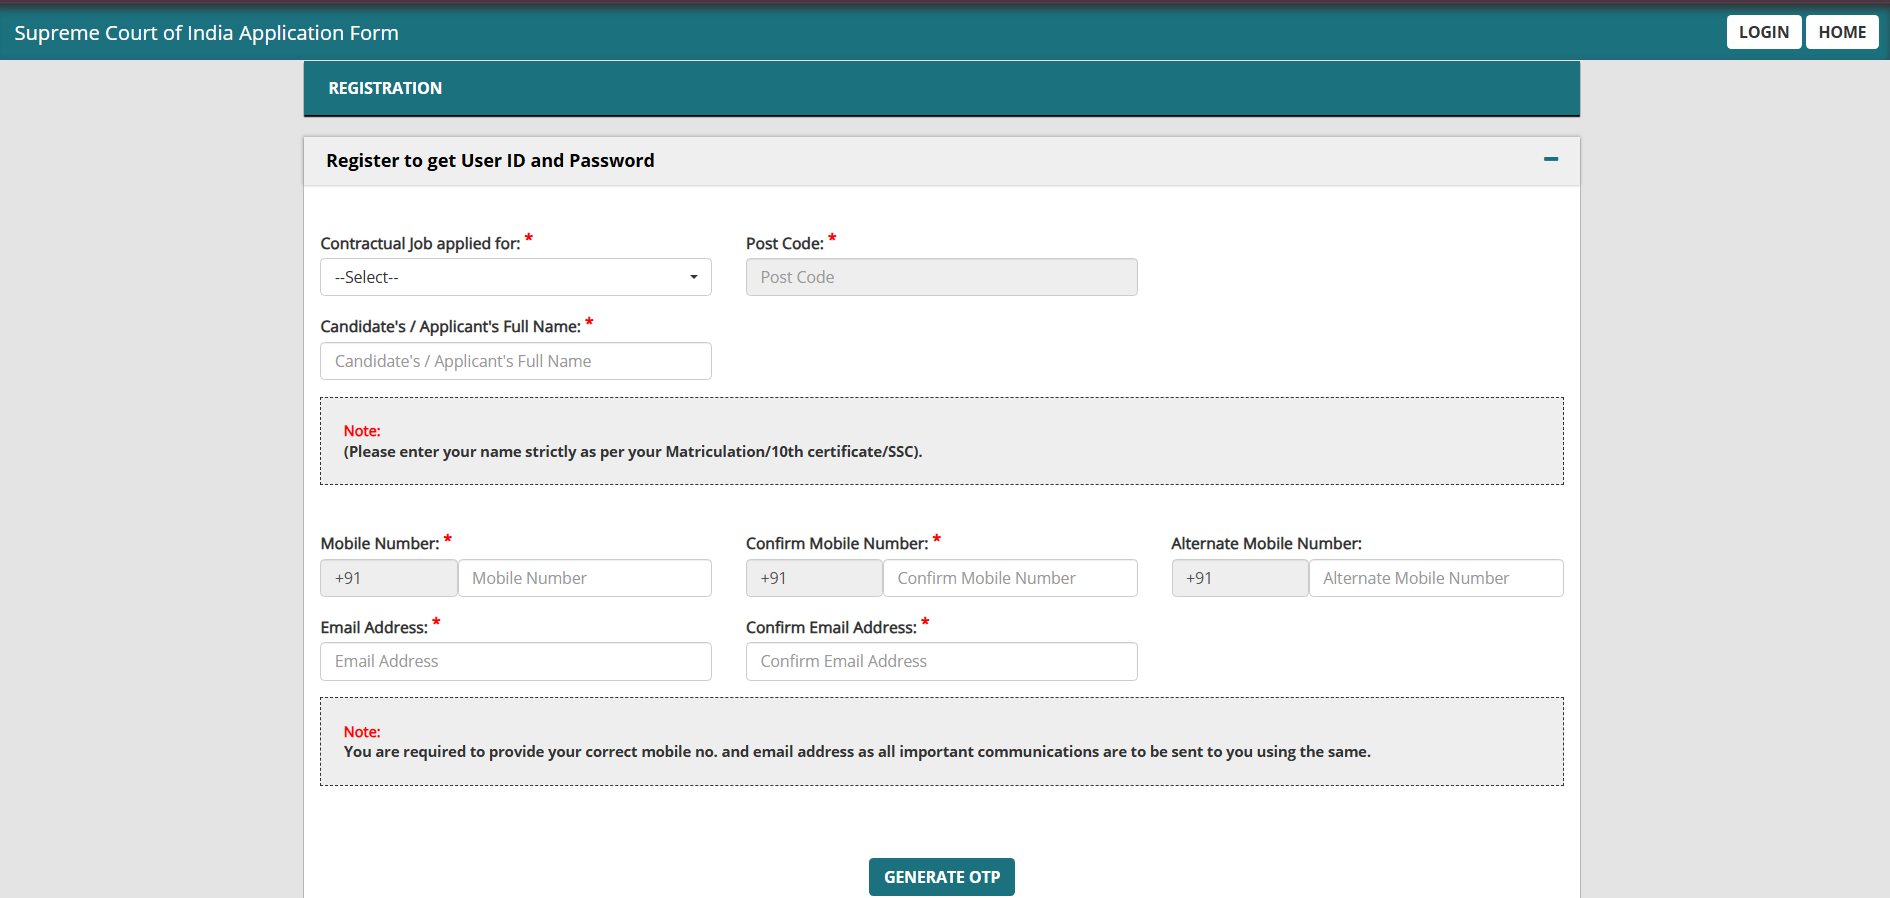Focus the Candidate's Full Name field

[x=515, y=361]
